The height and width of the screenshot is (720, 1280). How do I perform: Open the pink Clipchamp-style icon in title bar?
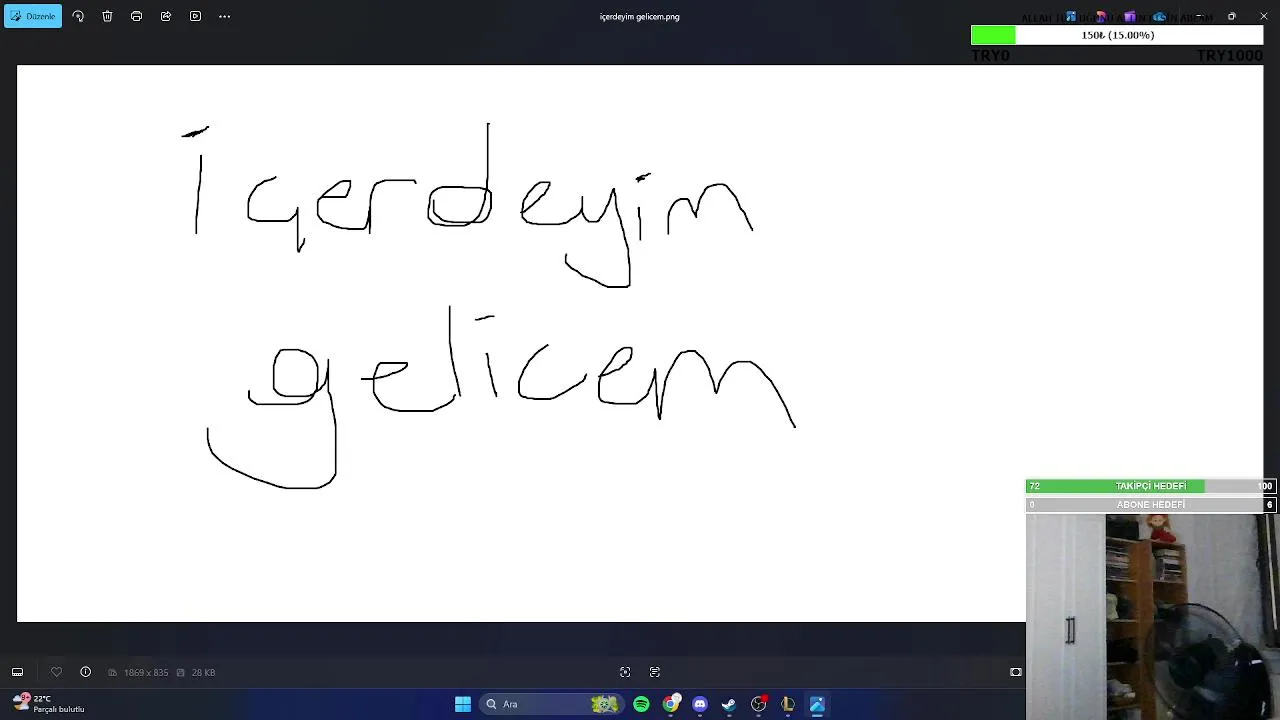pyautogui.click(x=1100, y=17)
